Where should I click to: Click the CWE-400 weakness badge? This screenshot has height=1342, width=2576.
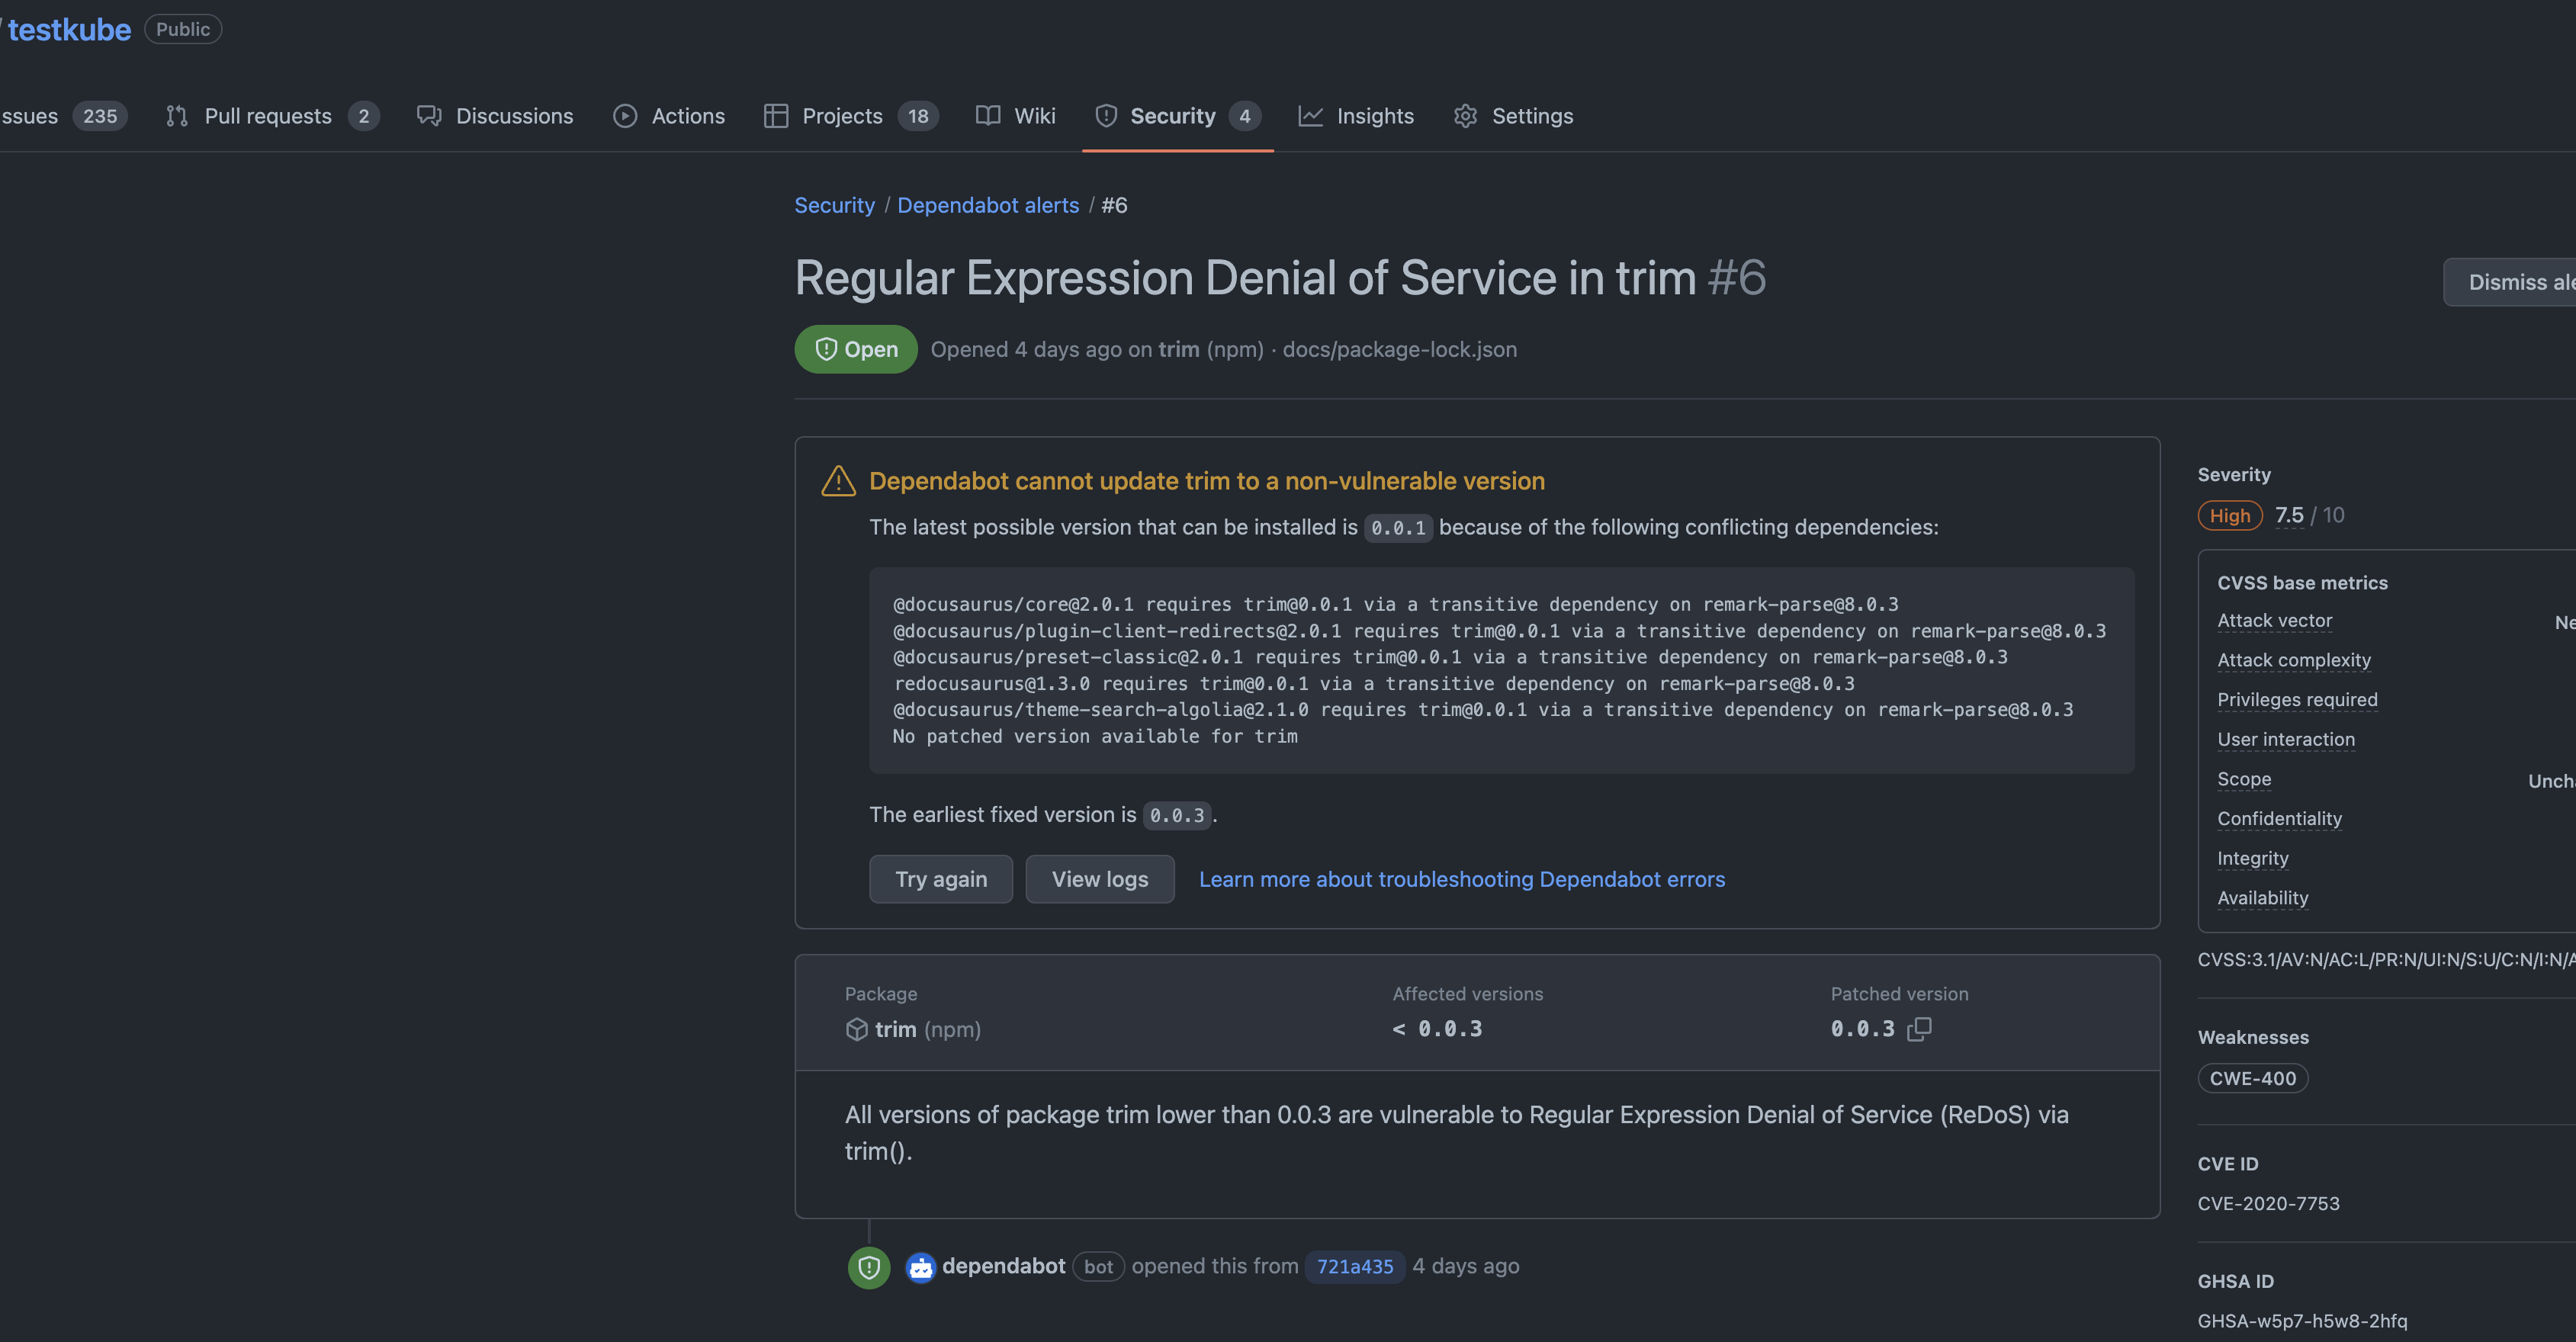(x=2253, y=1078)
